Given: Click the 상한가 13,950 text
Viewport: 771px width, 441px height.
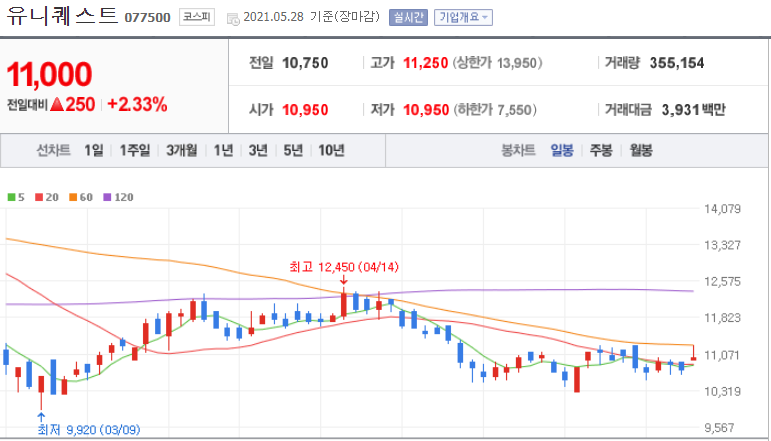Looking at the screenshot, I should click(x=498, y=63).
